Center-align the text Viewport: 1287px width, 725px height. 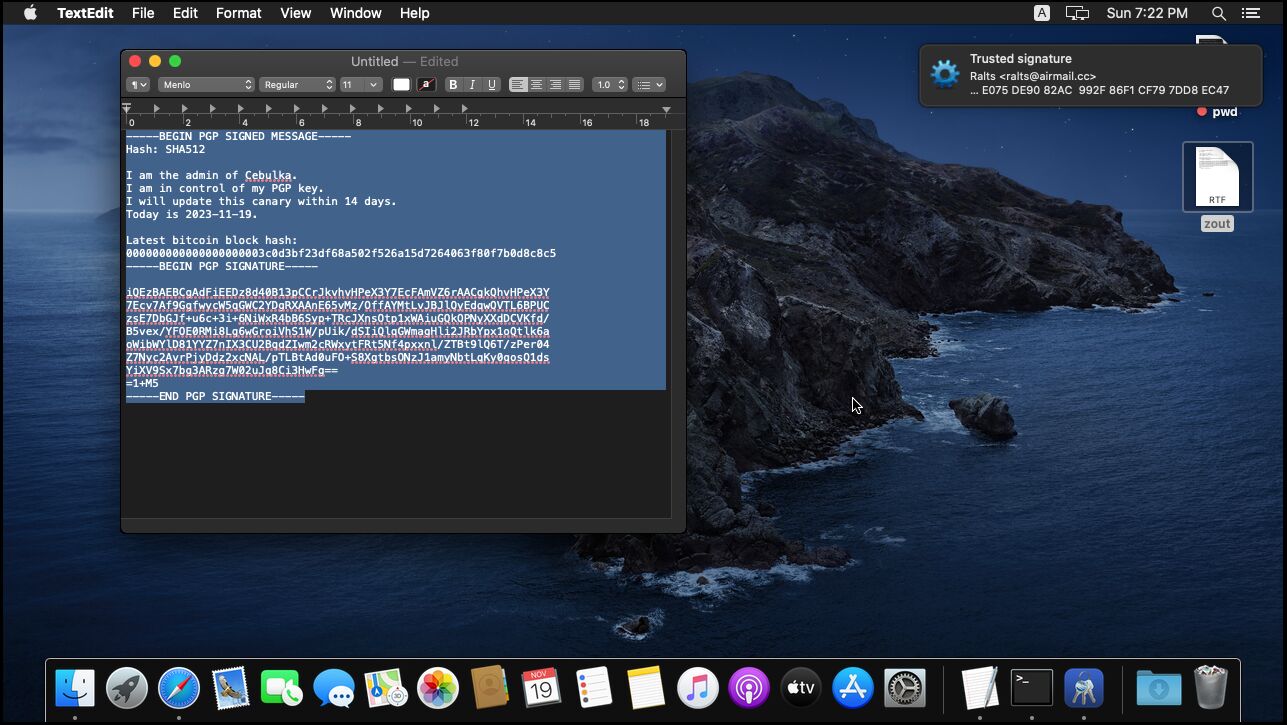click(537, 85)
